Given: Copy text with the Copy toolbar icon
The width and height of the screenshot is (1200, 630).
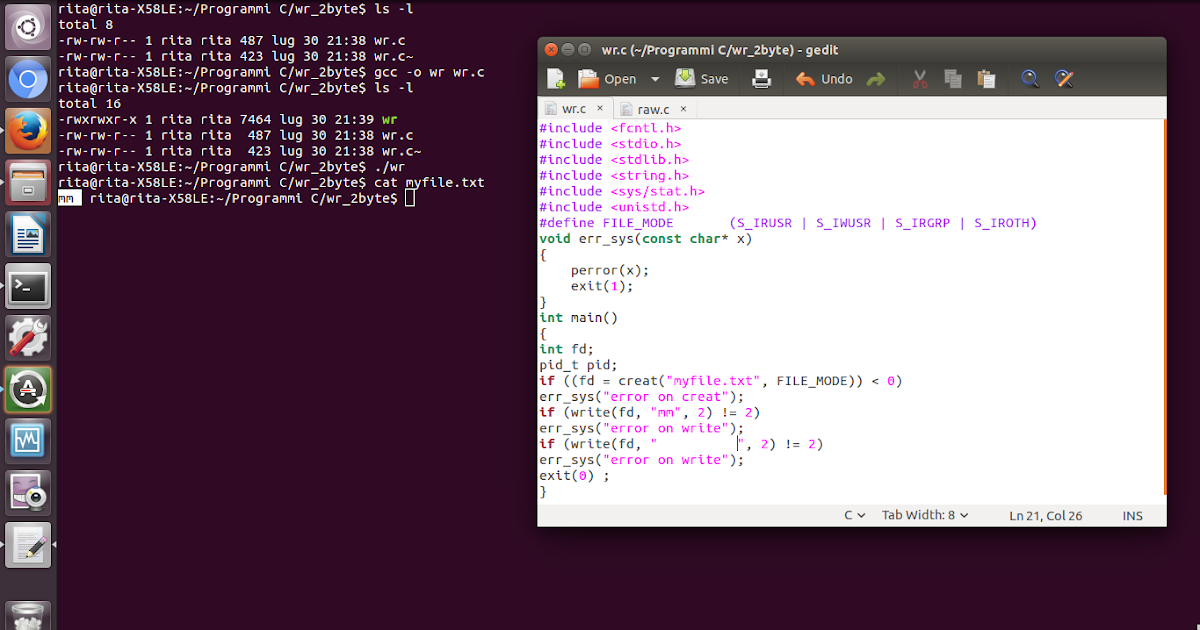Looking at the screenshot, I should 950,77.
